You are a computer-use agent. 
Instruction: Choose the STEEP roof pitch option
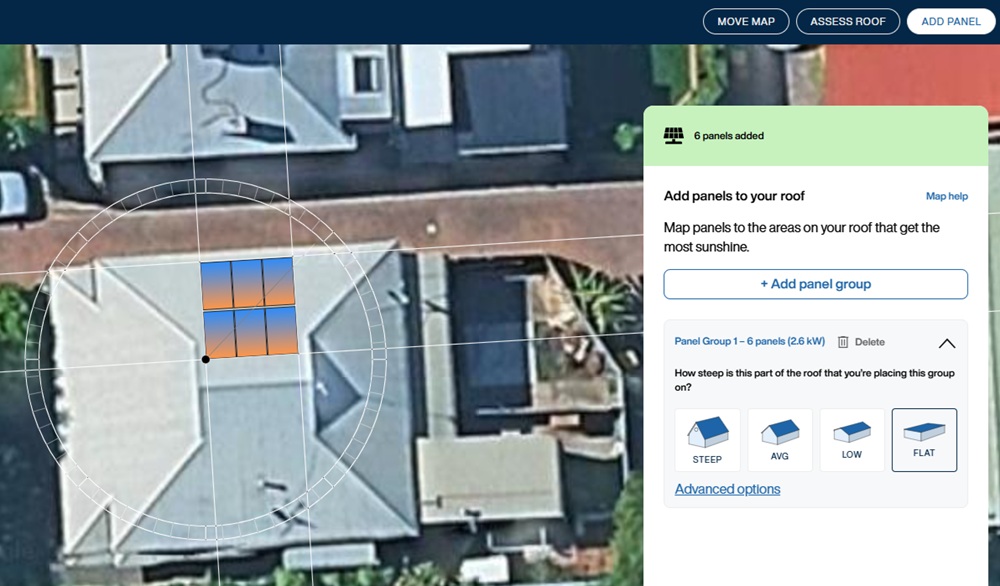[x=707, y=440]
